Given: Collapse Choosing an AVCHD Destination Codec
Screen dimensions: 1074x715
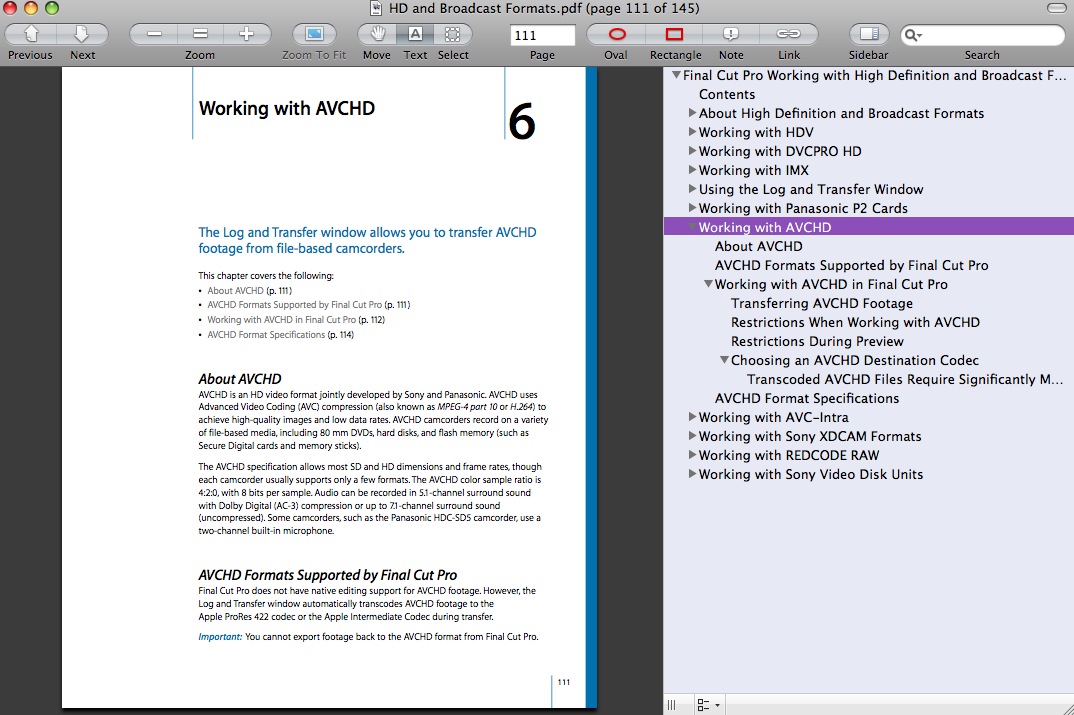Looking at the screenshot, I should 724,360.
